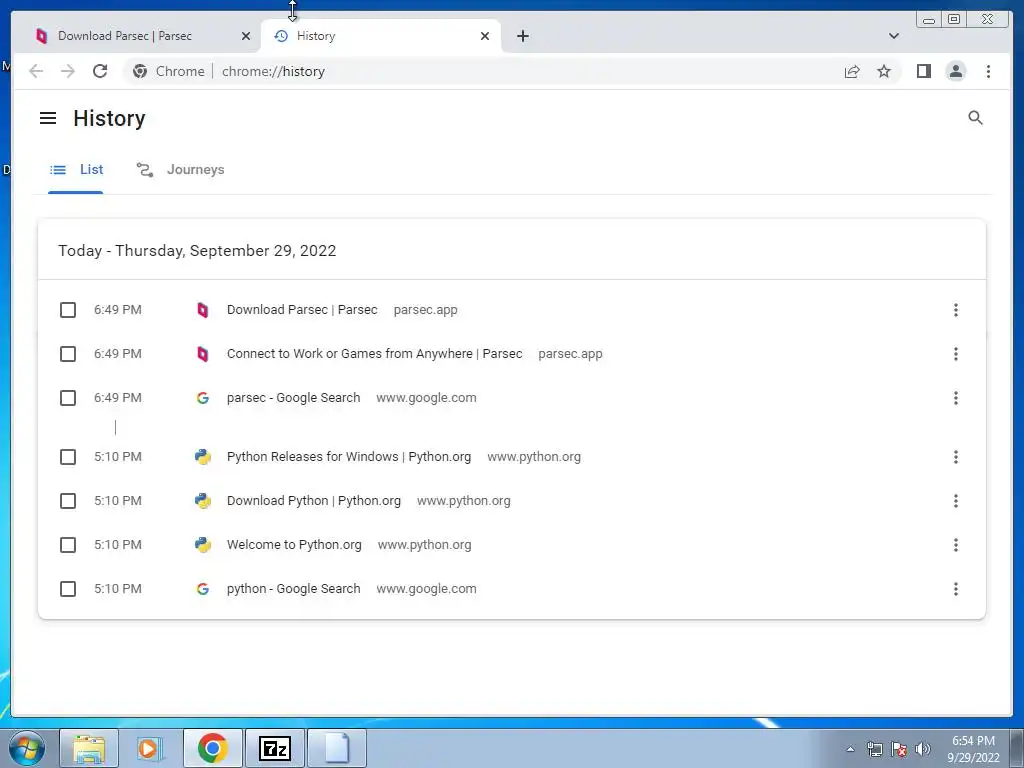Click the Python favicon beside Welcome to Python.org

click(202, 545)
